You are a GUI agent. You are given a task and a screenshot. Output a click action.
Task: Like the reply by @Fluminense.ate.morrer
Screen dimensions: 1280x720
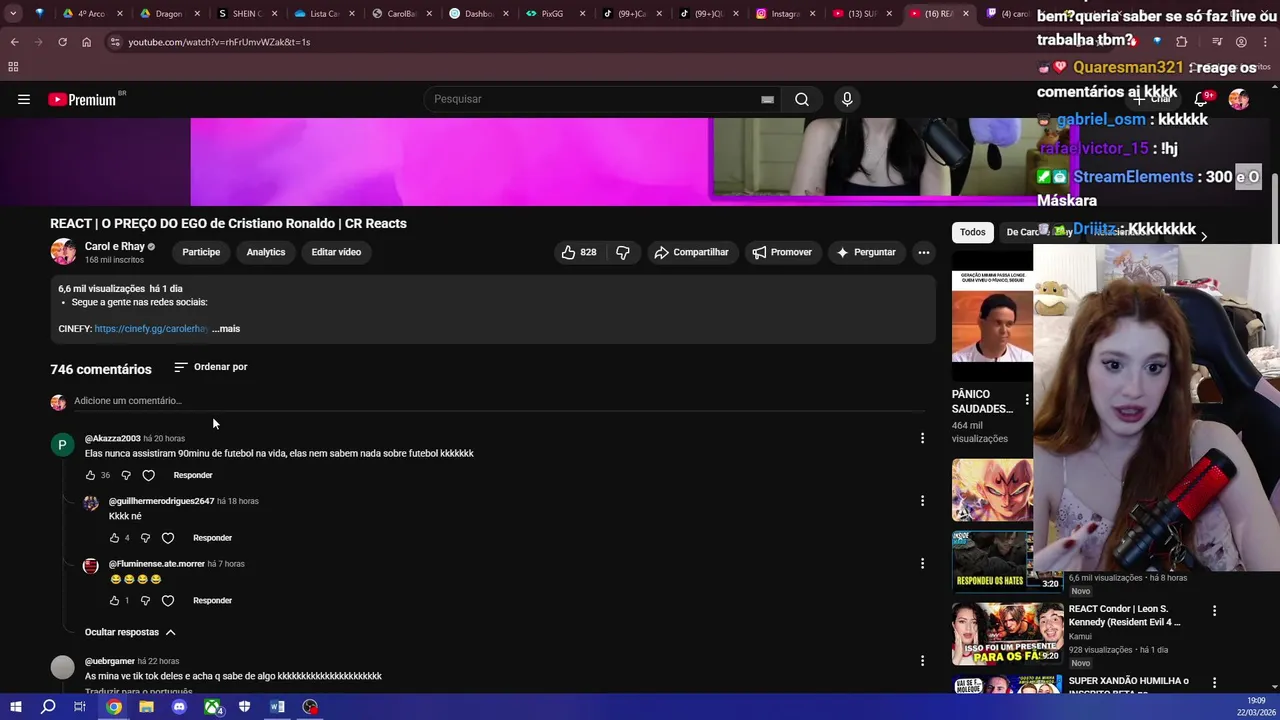coord(114,601)
